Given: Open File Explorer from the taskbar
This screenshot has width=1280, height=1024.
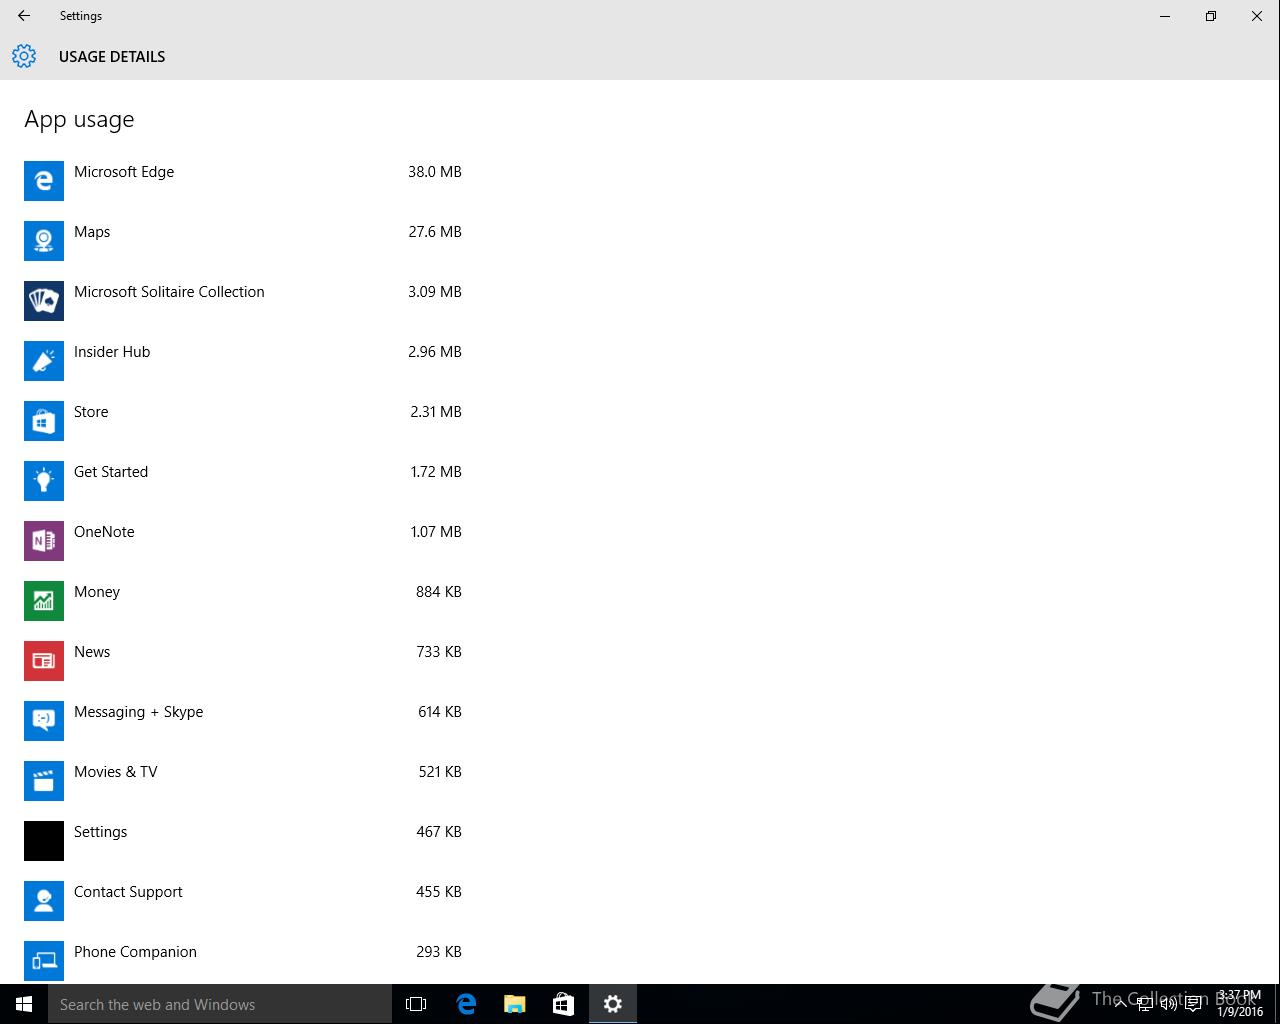Looking at the screenshot, I should 515,1004.
